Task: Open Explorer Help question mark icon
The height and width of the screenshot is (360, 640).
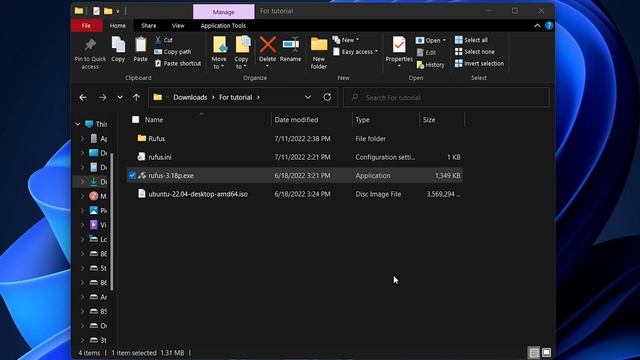Action: tap(549, 25)
